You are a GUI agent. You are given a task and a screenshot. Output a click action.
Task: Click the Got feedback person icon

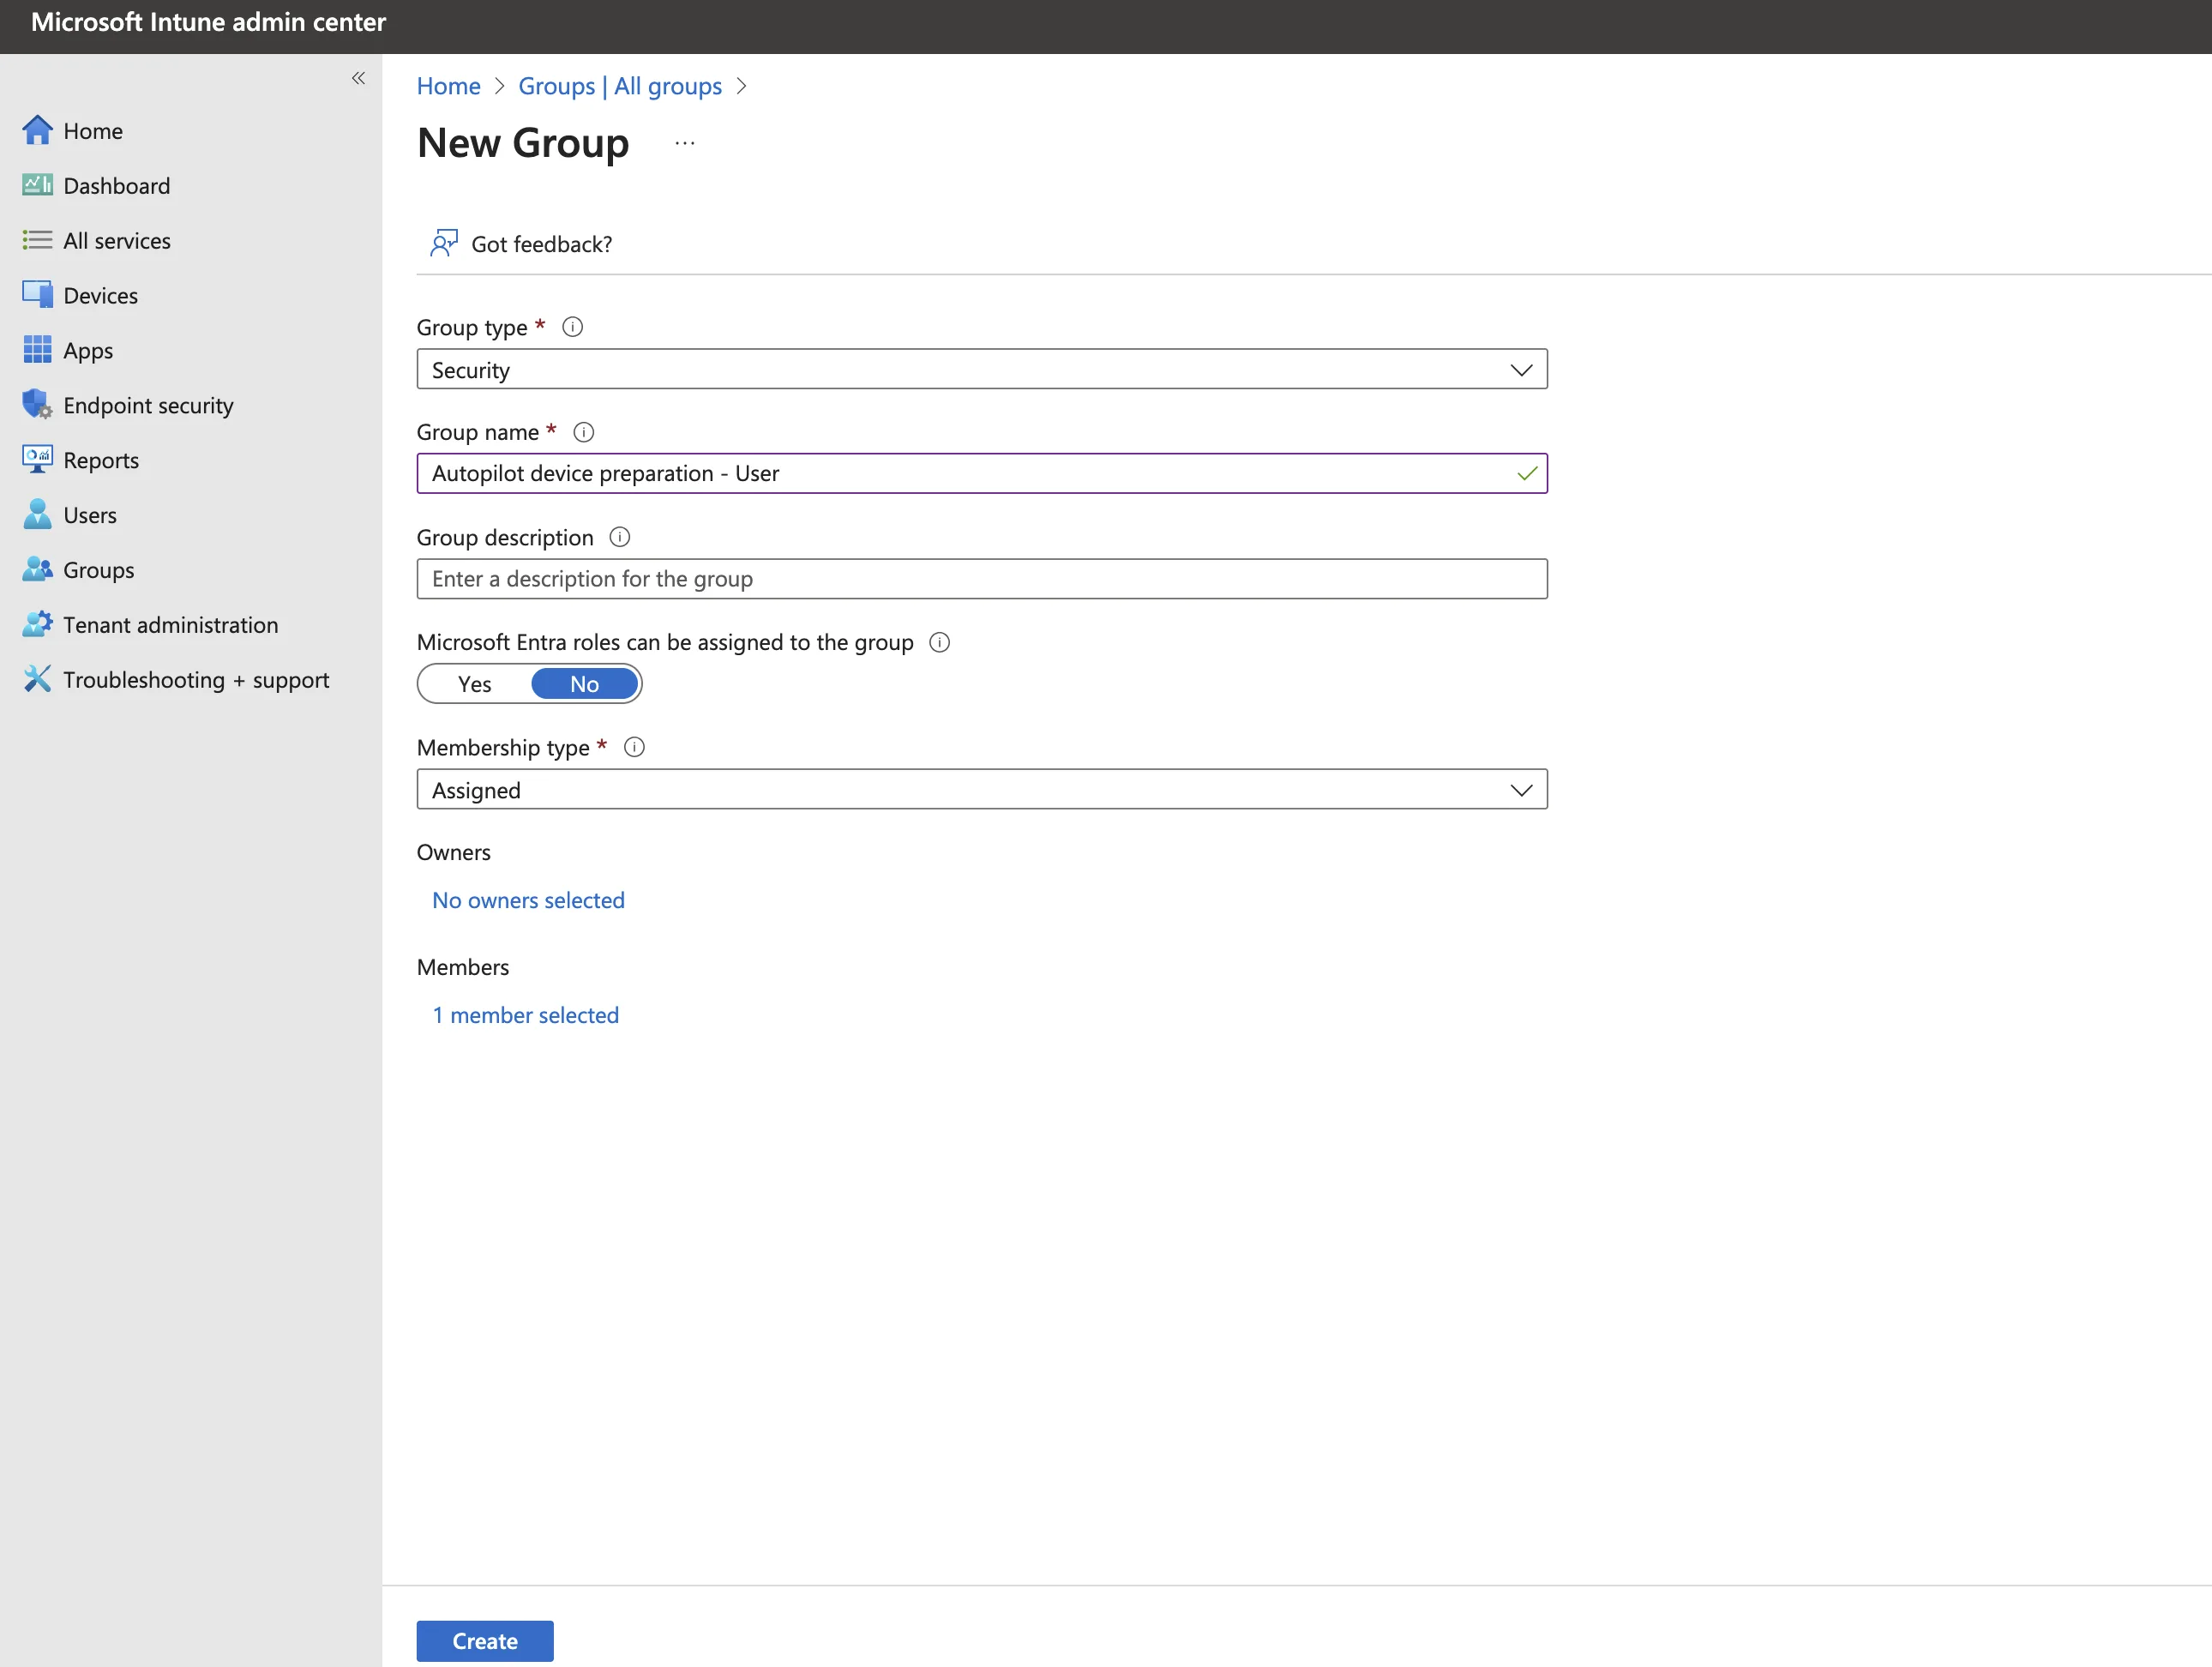(443, 243)
